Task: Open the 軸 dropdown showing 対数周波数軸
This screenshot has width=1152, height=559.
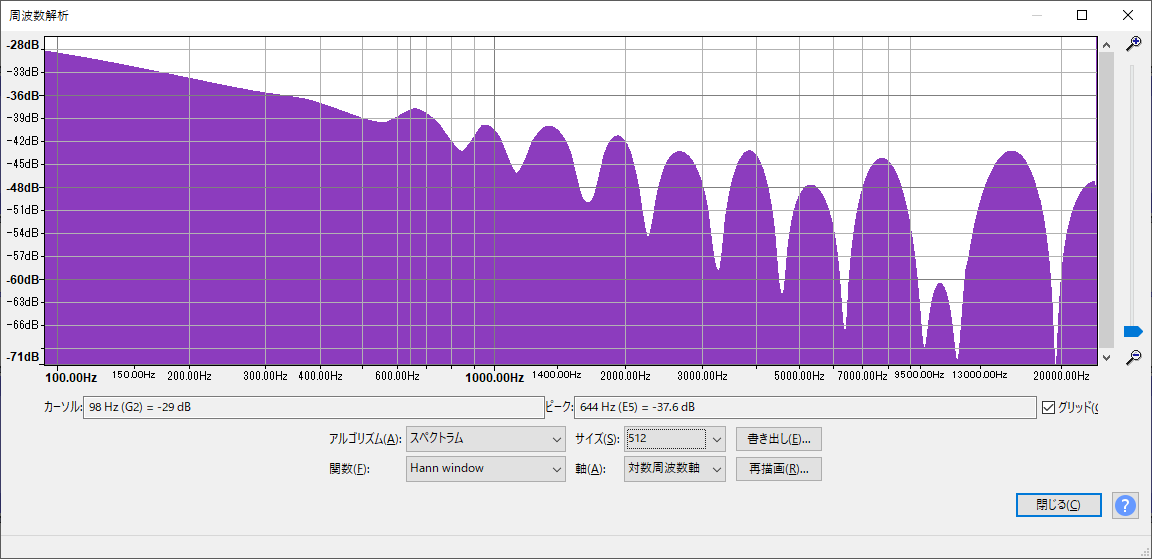Action: coord(674,469)
